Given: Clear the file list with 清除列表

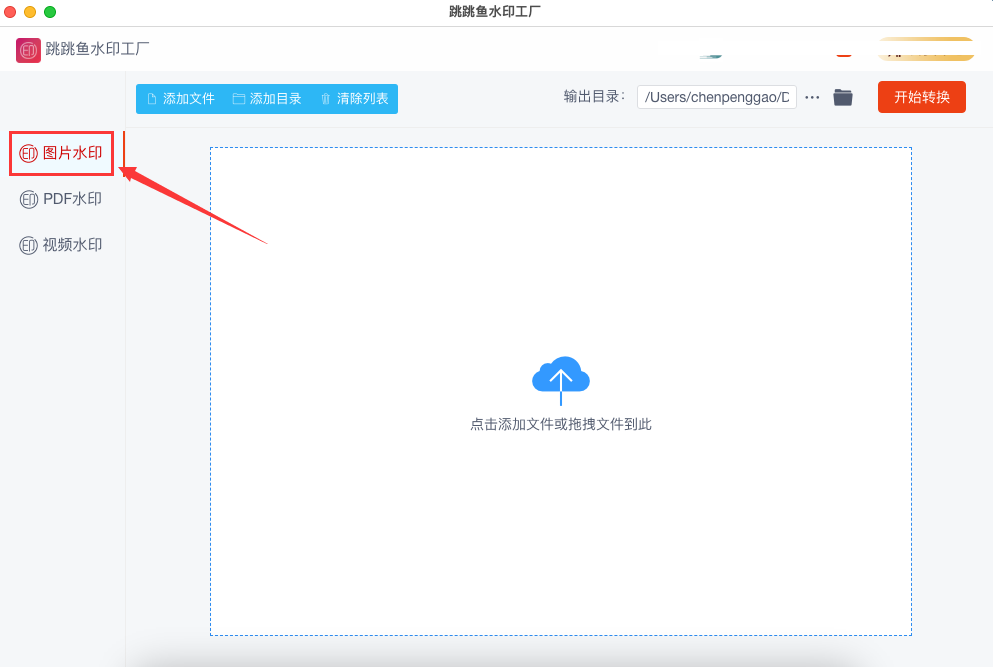Looking at the screenshot, I should (x=354, y=99).
